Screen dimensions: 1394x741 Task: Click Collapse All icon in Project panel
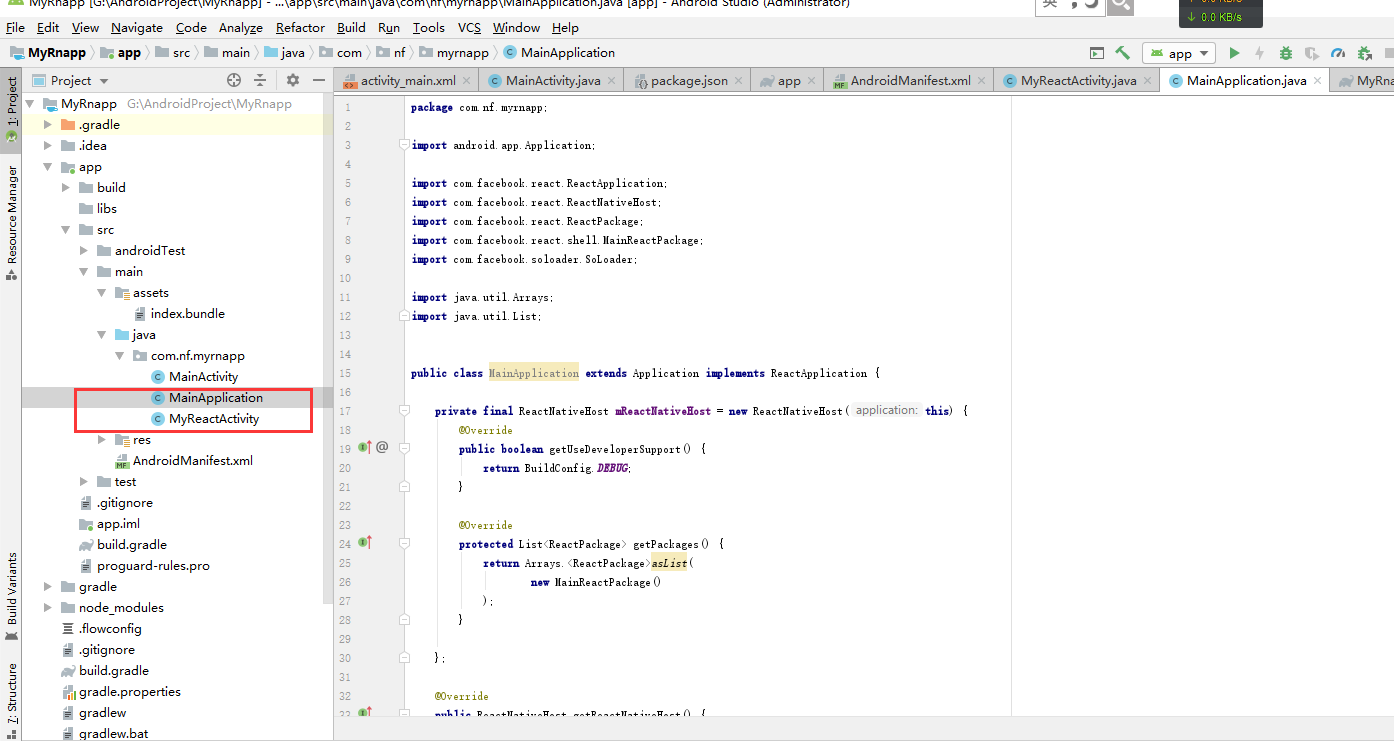point(260,80)
